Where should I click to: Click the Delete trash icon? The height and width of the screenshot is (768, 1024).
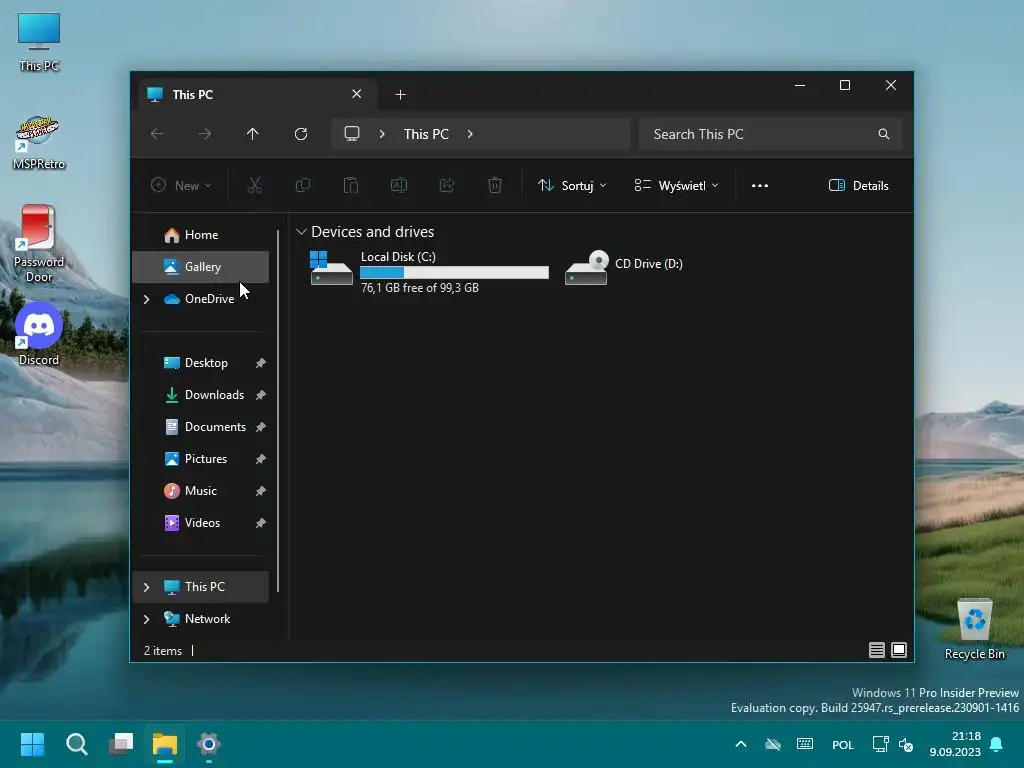tap(495, 185)
